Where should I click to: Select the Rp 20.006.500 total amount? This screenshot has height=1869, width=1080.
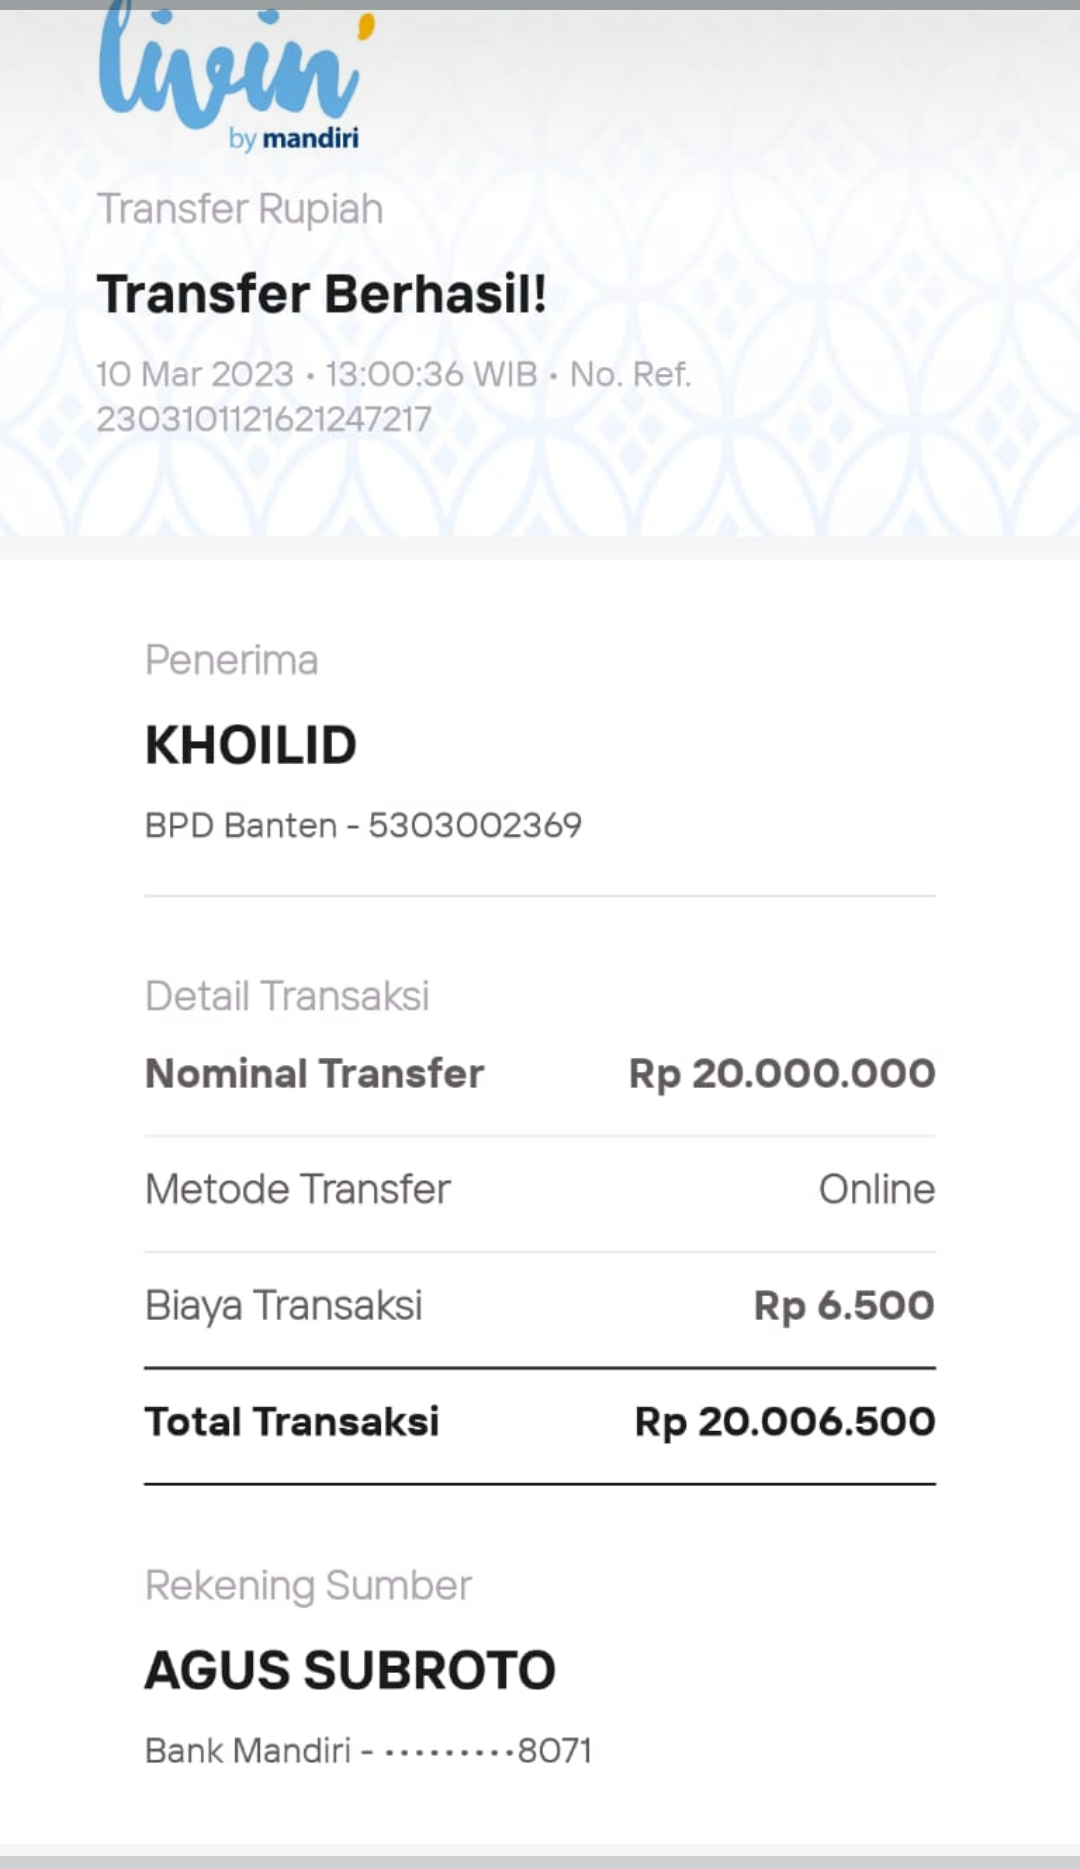[x=785, y=1421]
